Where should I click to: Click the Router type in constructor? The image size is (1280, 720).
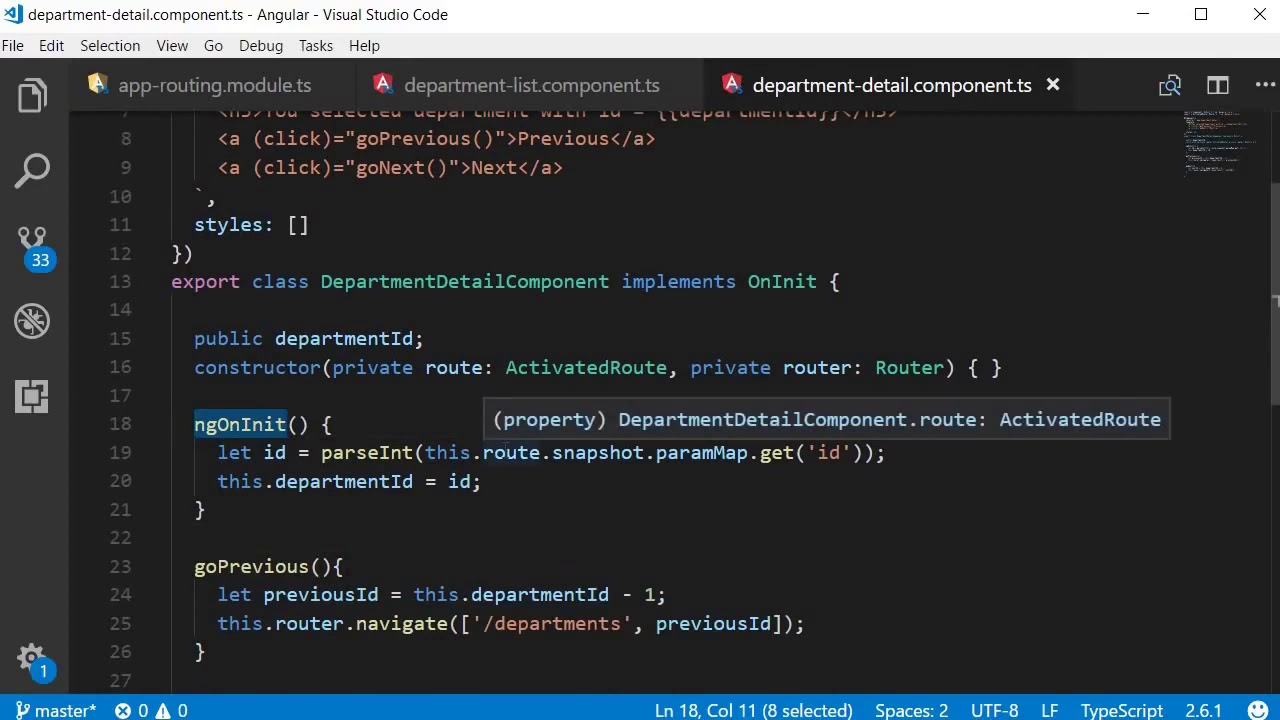pyautogui.click(x=909, y=368)
